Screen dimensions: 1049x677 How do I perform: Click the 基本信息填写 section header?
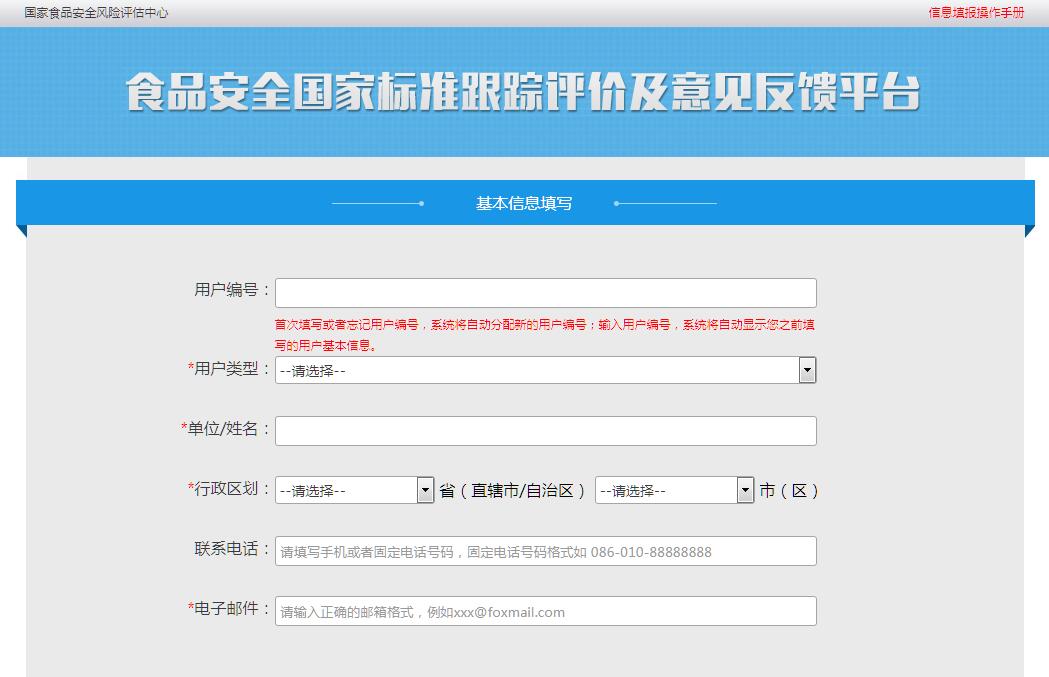[x=524, y=203]
